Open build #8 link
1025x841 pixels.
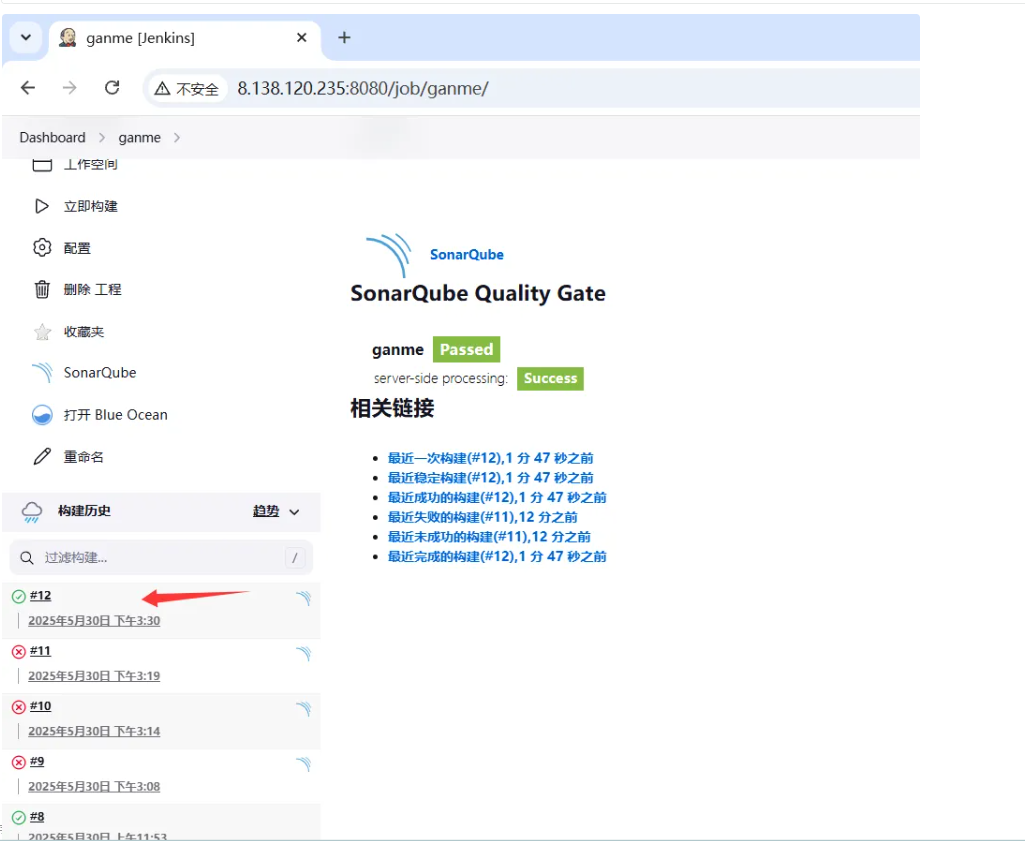click(37, 817)
